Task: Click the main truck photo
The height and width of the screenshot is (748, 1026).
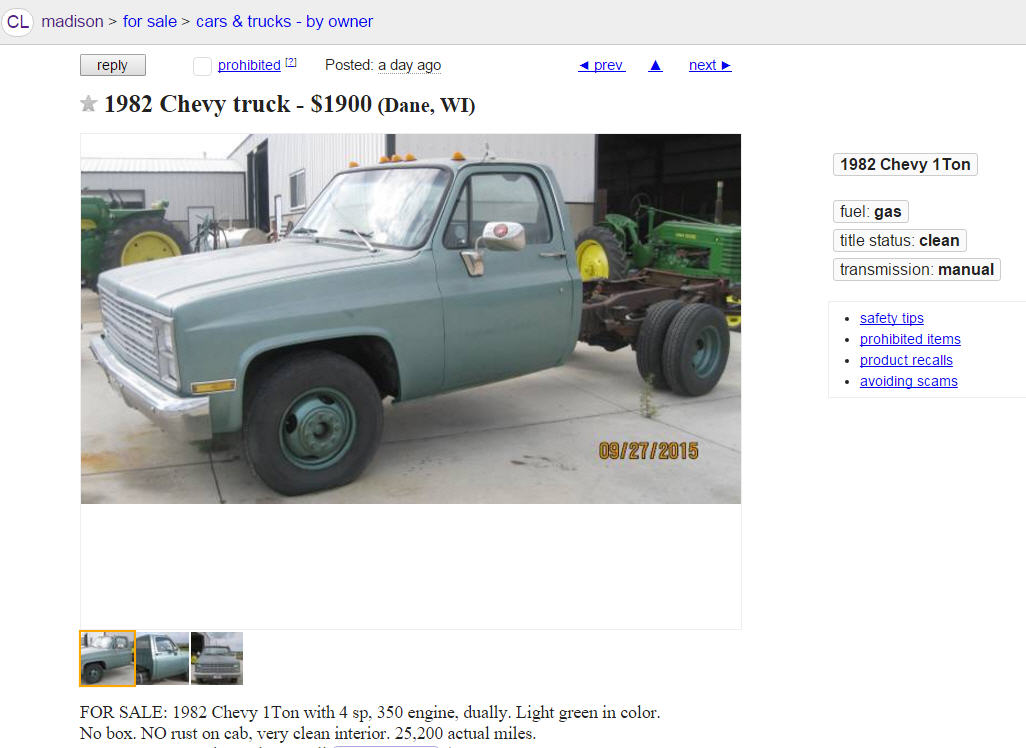Action: point(411,319)
